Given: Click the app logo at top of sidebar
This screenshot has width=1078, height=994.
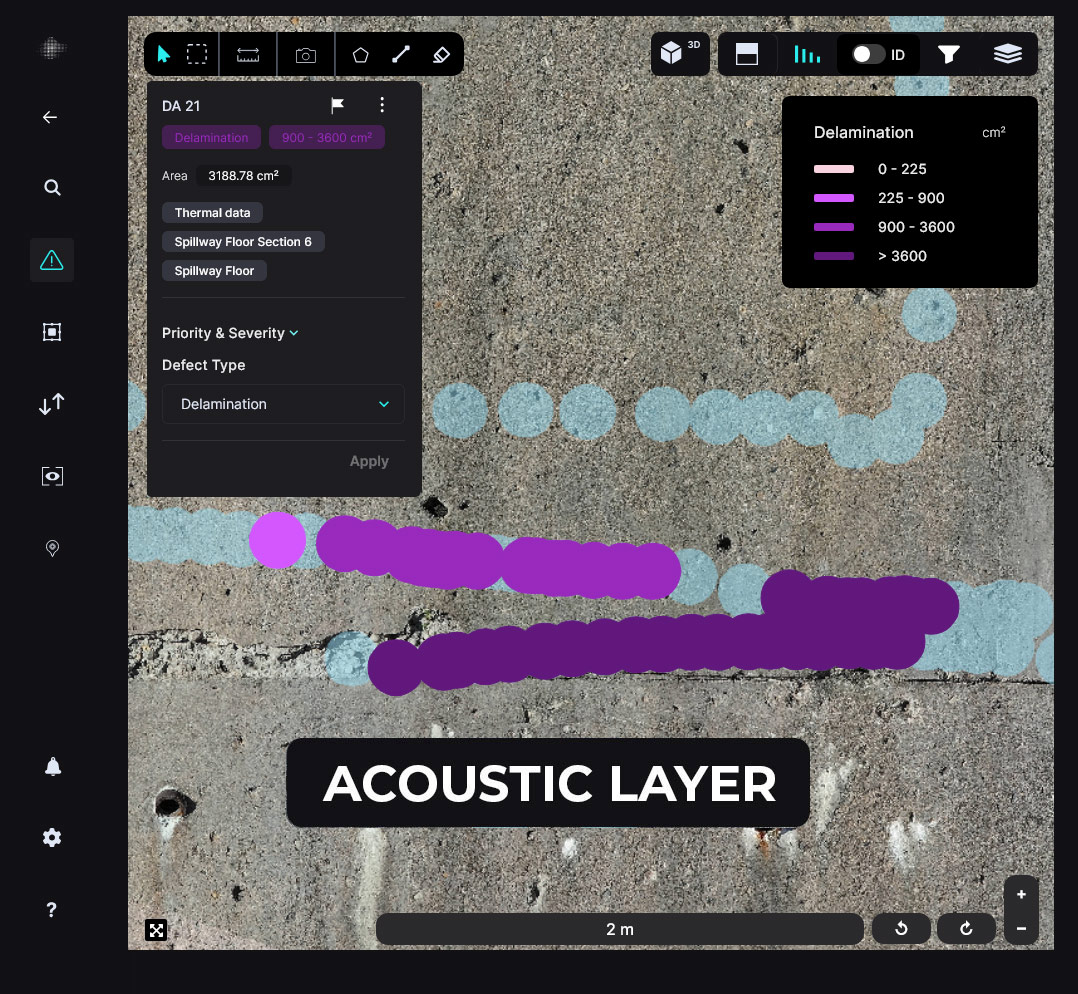Looking at the screenshot, I should coord(52,48).
